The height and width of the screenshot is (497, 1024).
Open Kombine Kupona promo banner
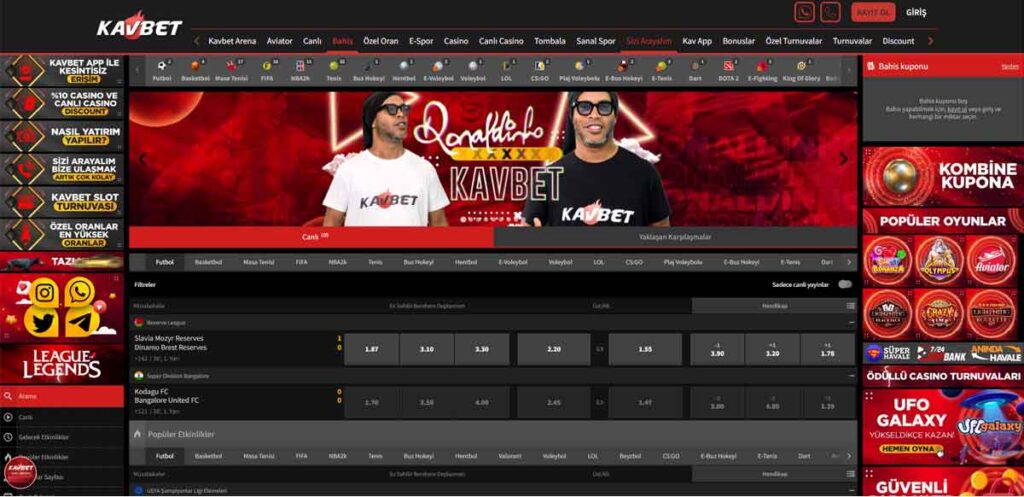pos(943,176)
